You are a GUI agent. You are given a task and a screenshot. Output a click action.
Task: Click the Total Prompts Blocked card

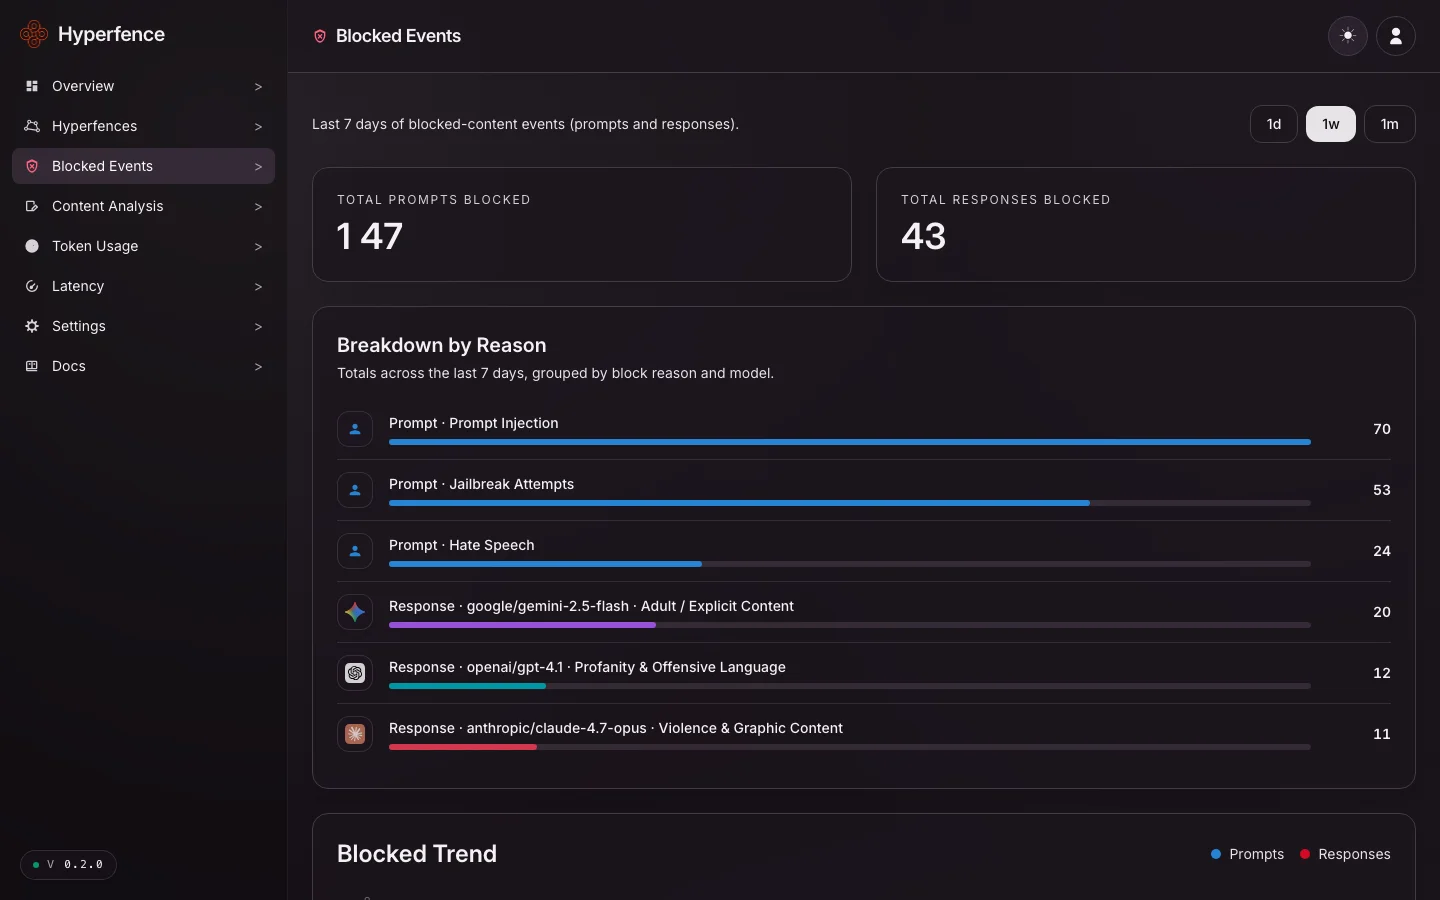[x=582, y=224]
